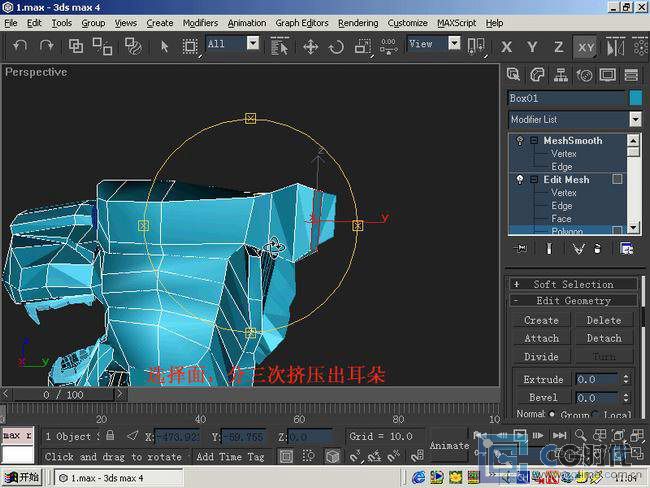Image resolution: width=650 pixels, height=488 pixels.
Task: Choose the rectangular selection region tool
Action: point(190,46)
